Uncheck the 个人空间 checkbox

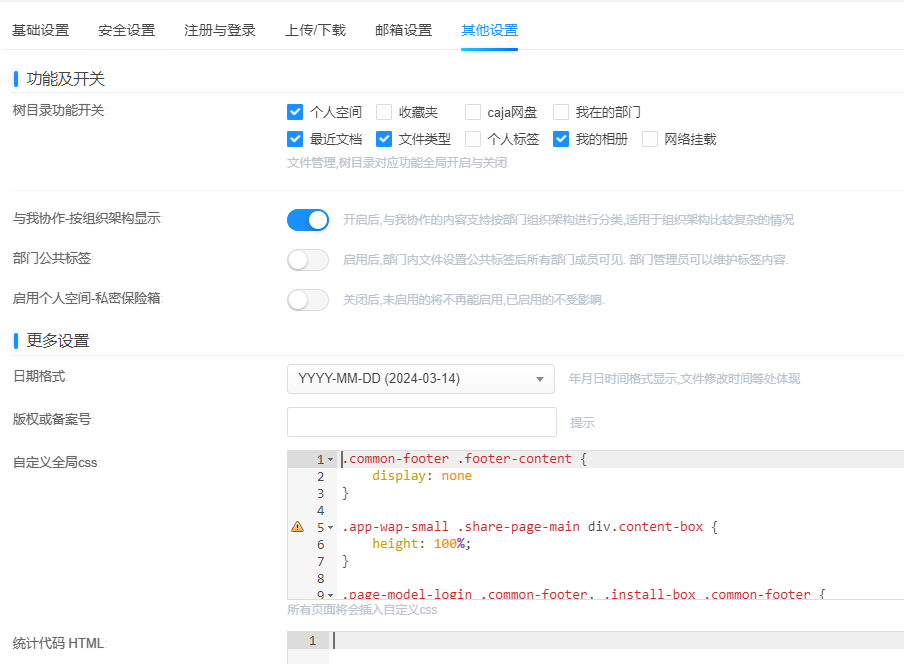tap(295, 112)
